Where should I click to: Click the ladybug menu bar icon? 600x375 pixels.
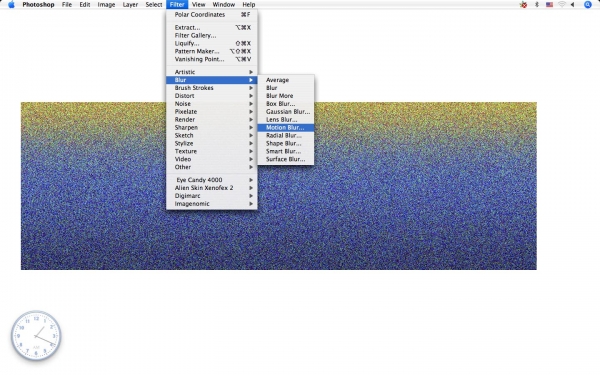pyautogui.click(x=523, y=5)
